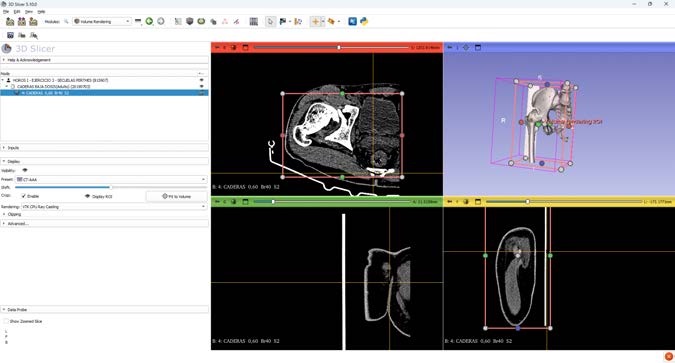The height and width of the screenshot is (363, 675).
Task: Select the 4: CADERAS 0,60 Br40 S2 volume row
Action: click(x=104, y=93)
